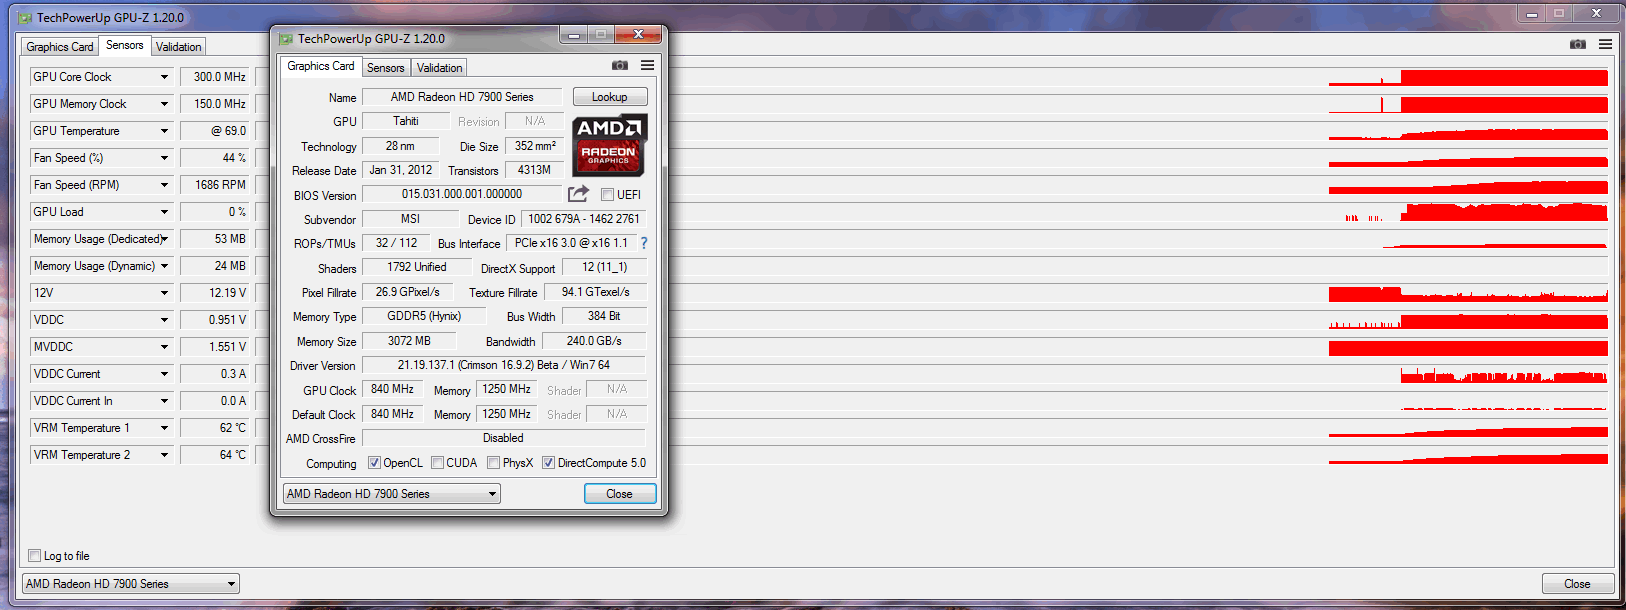Click the AMD CrossFire value 'Disabled'

504,438
